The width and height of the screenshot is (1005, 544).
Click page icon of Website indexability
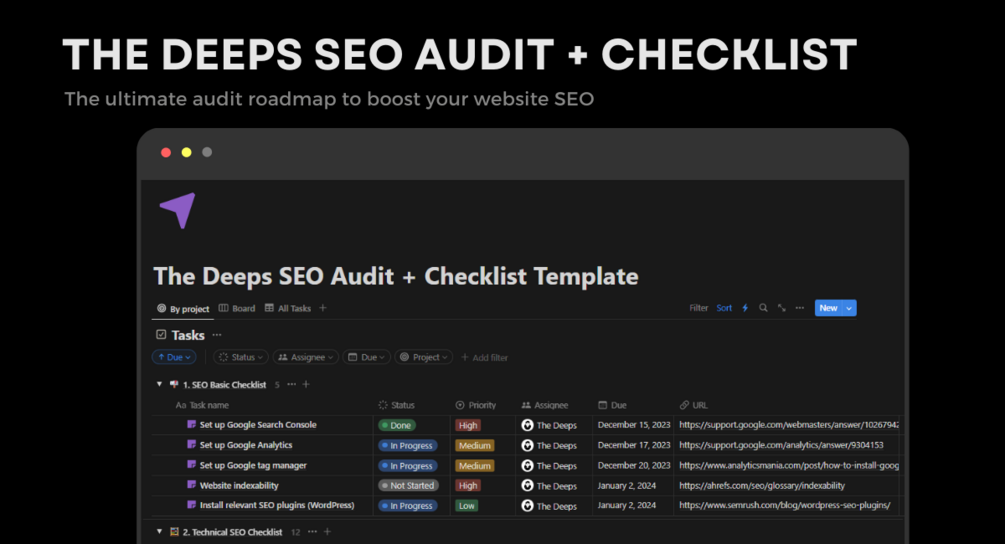[191, 485]
